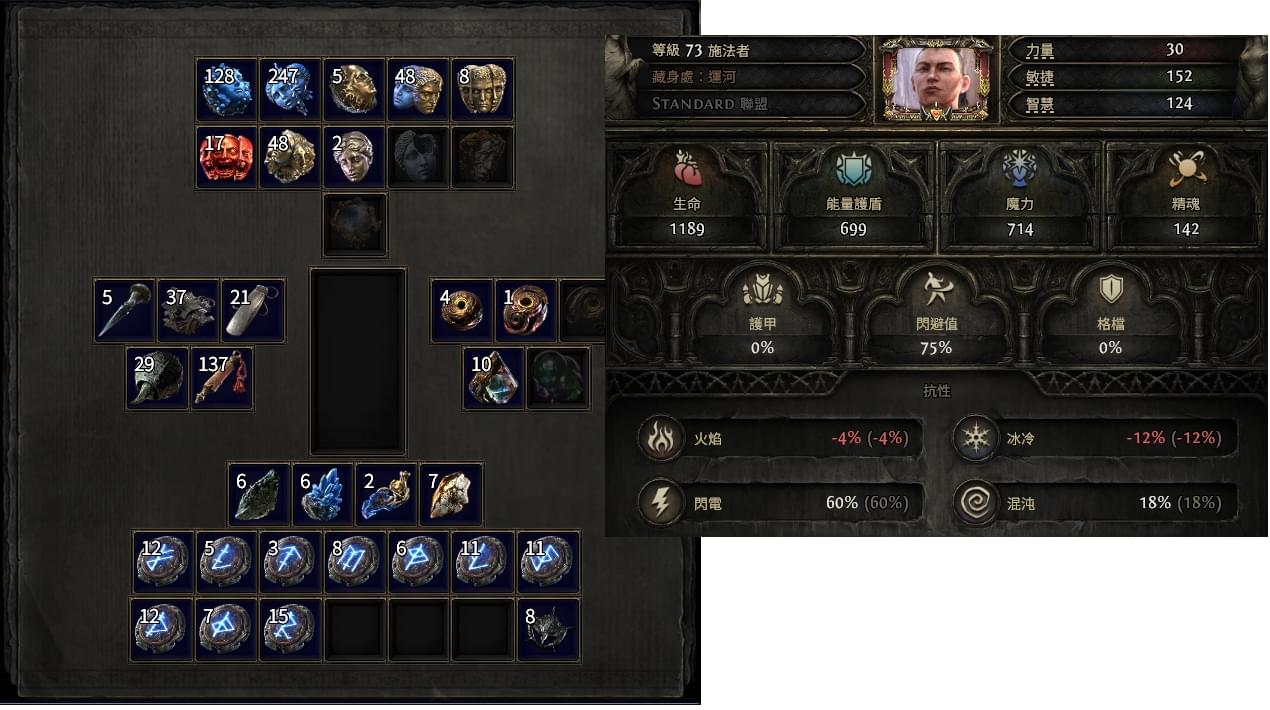
Task: Choose the helmet item with count 29
Action: point(158,378)
